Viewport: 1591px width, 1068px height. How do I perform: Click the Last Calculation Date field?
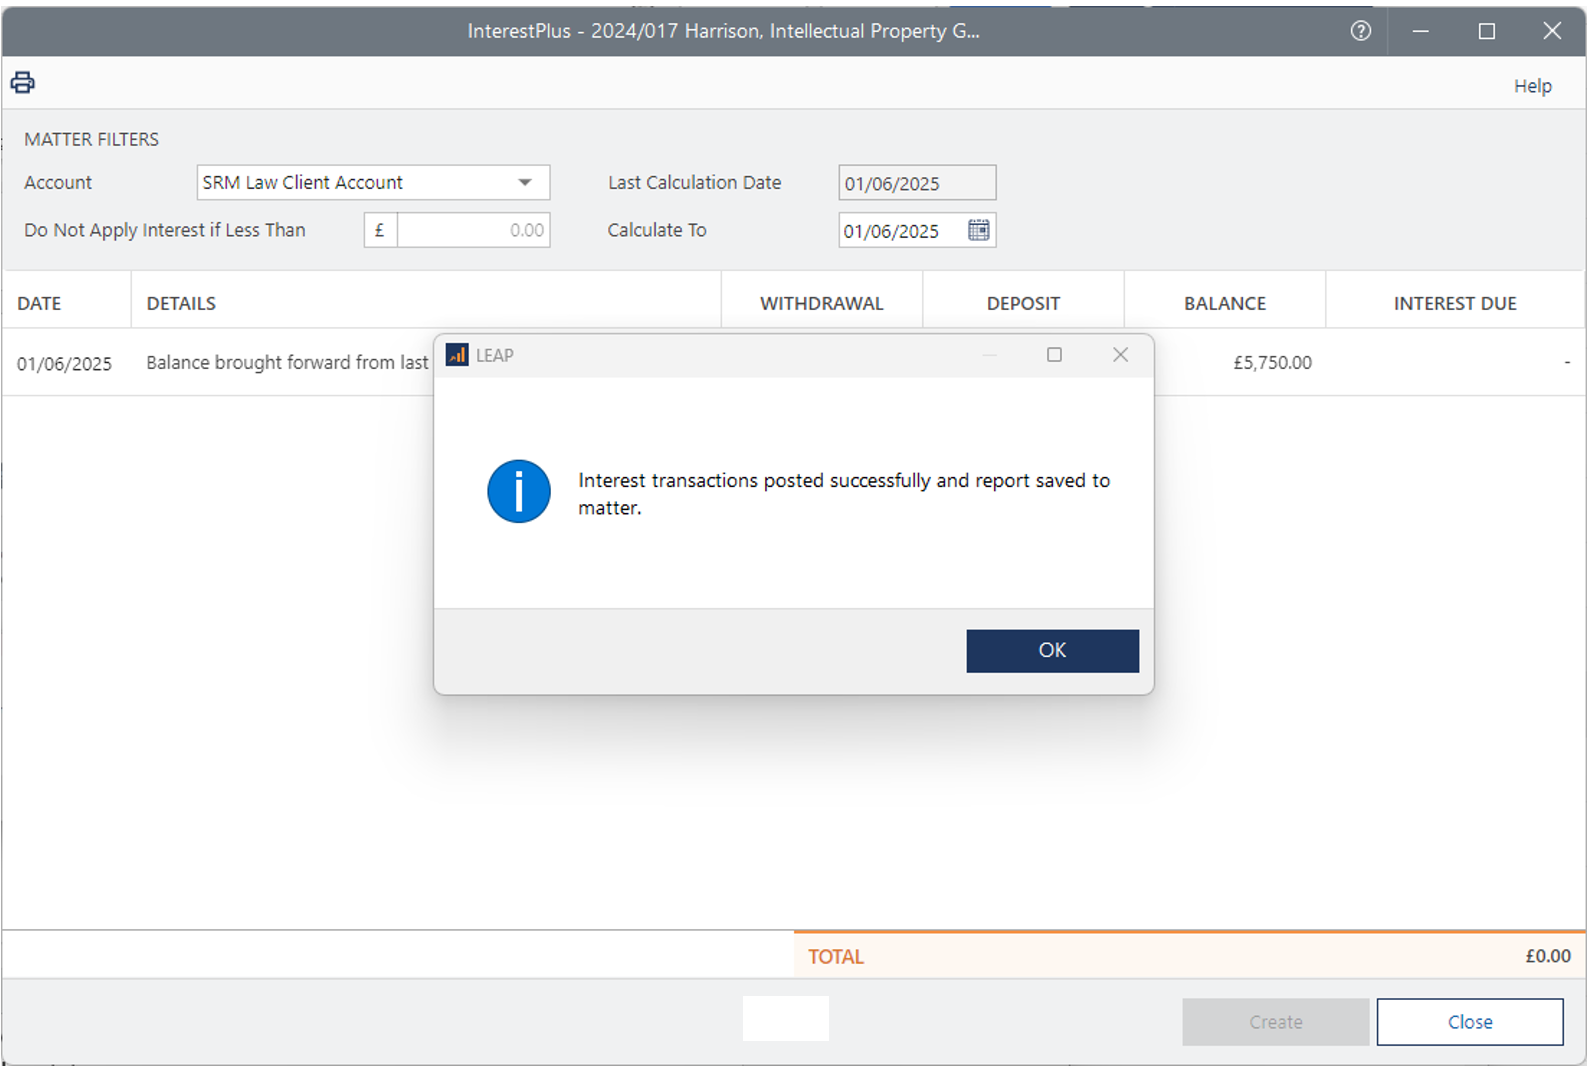916,183
